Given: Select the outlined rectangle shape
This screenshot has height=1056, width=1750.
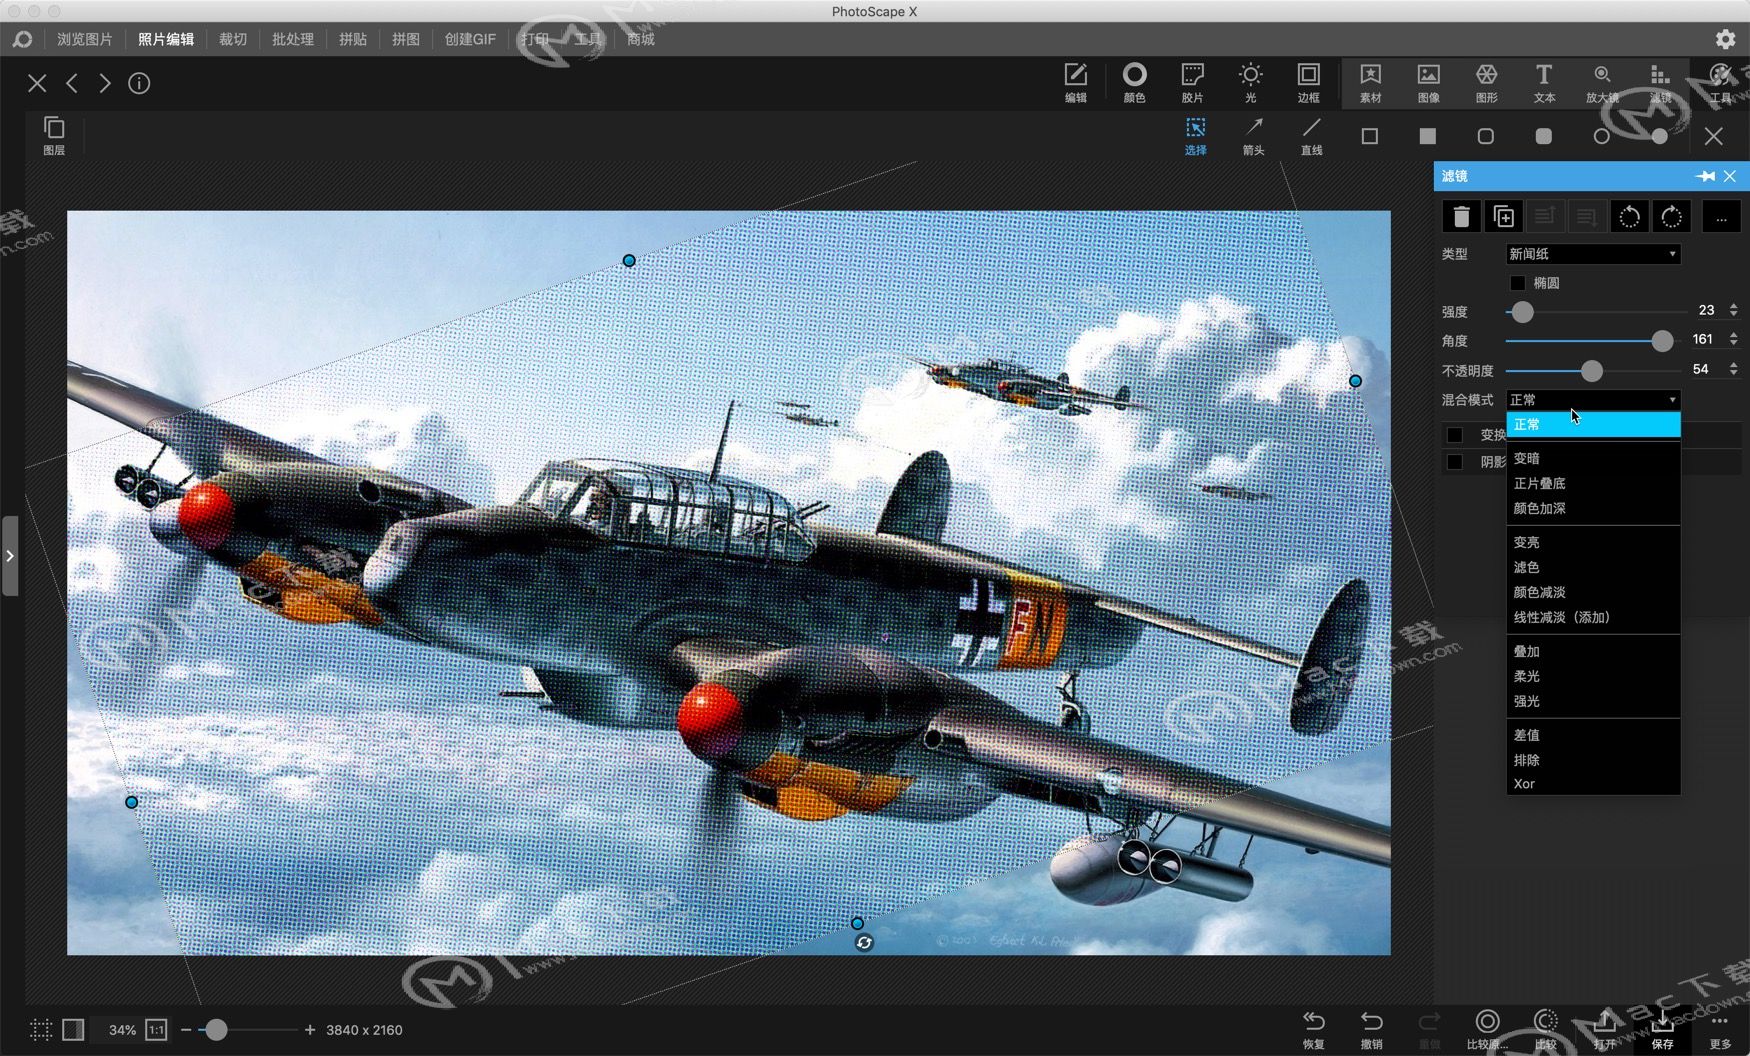Looking at the screenshot, I should [1370, 136].
